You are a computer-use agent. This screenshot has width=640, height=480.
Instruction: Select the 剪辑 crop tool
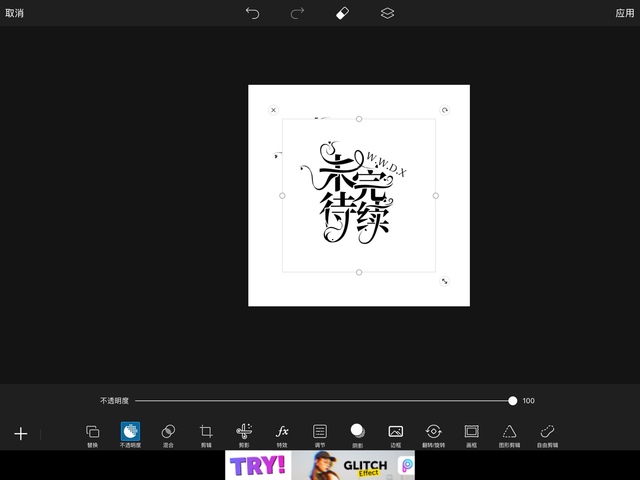(x=206, y=434)
